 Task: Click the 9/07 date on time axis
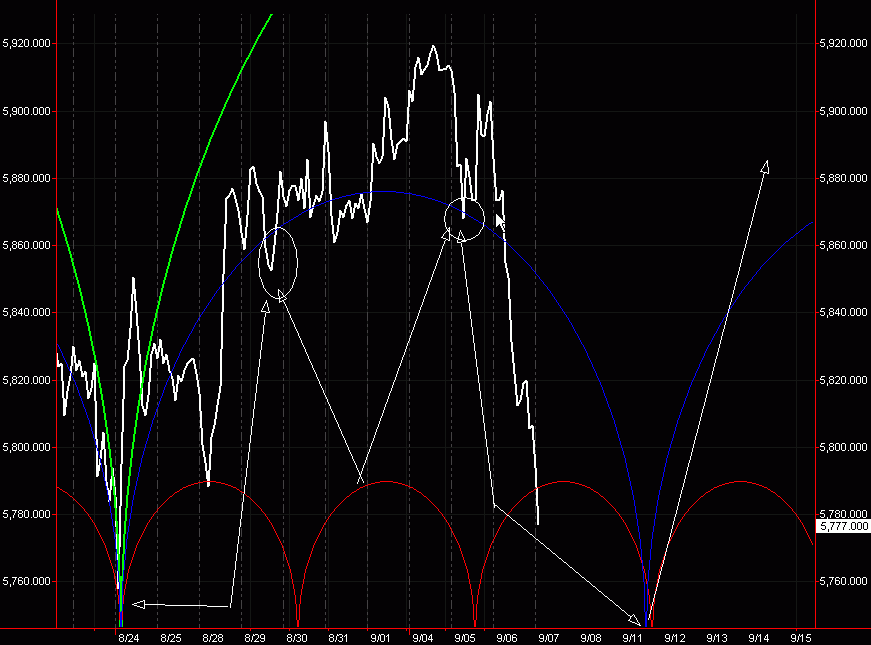pos(548,638)
